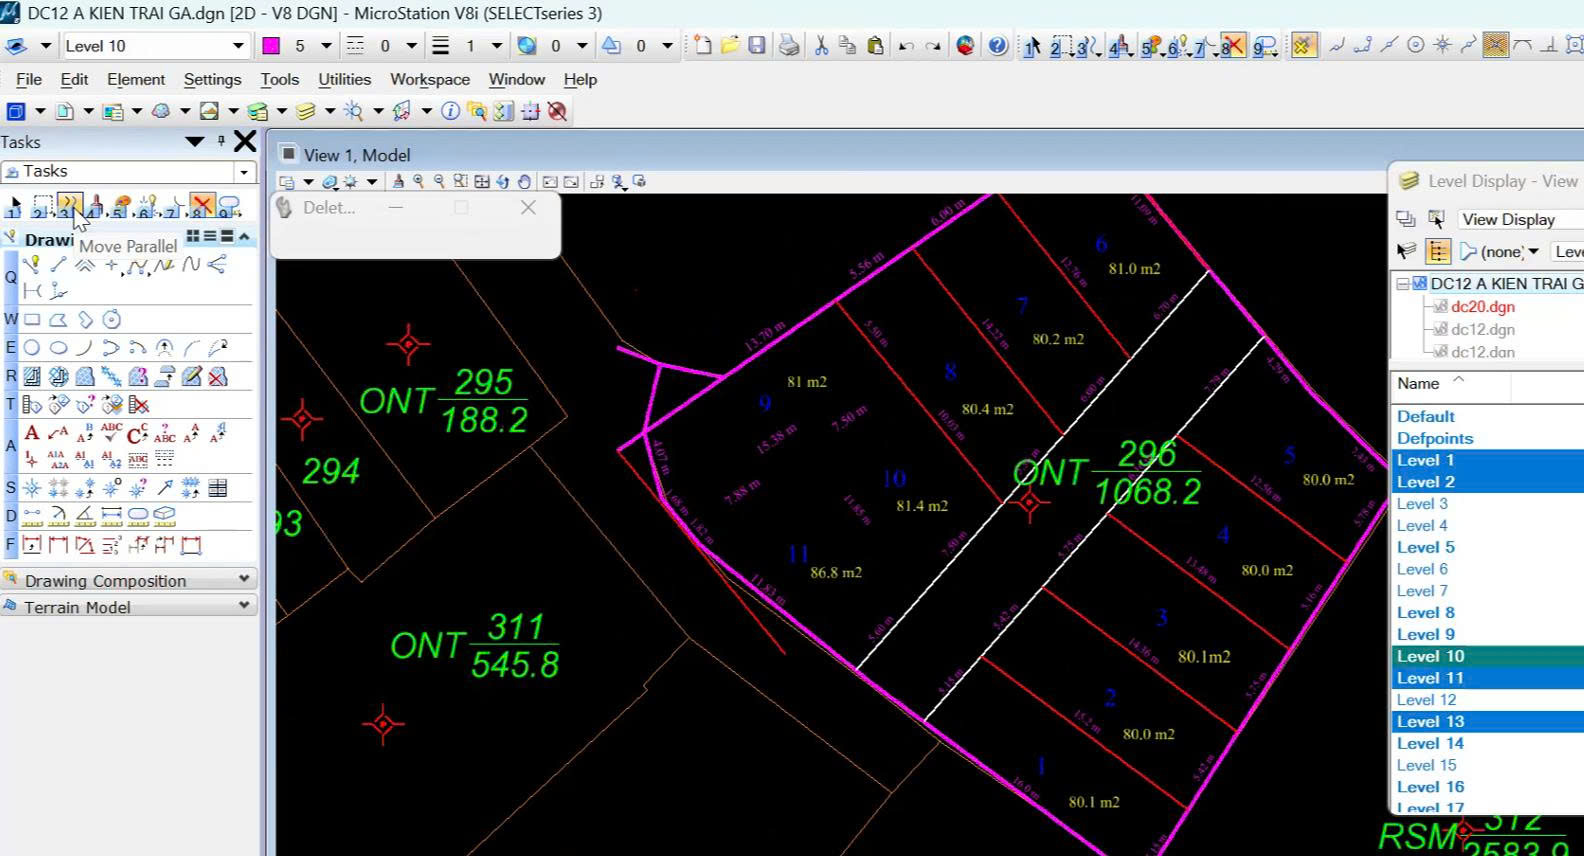Open the Utilities menu
Viewport: 1584px width, 856px height.
coord(344,79)
